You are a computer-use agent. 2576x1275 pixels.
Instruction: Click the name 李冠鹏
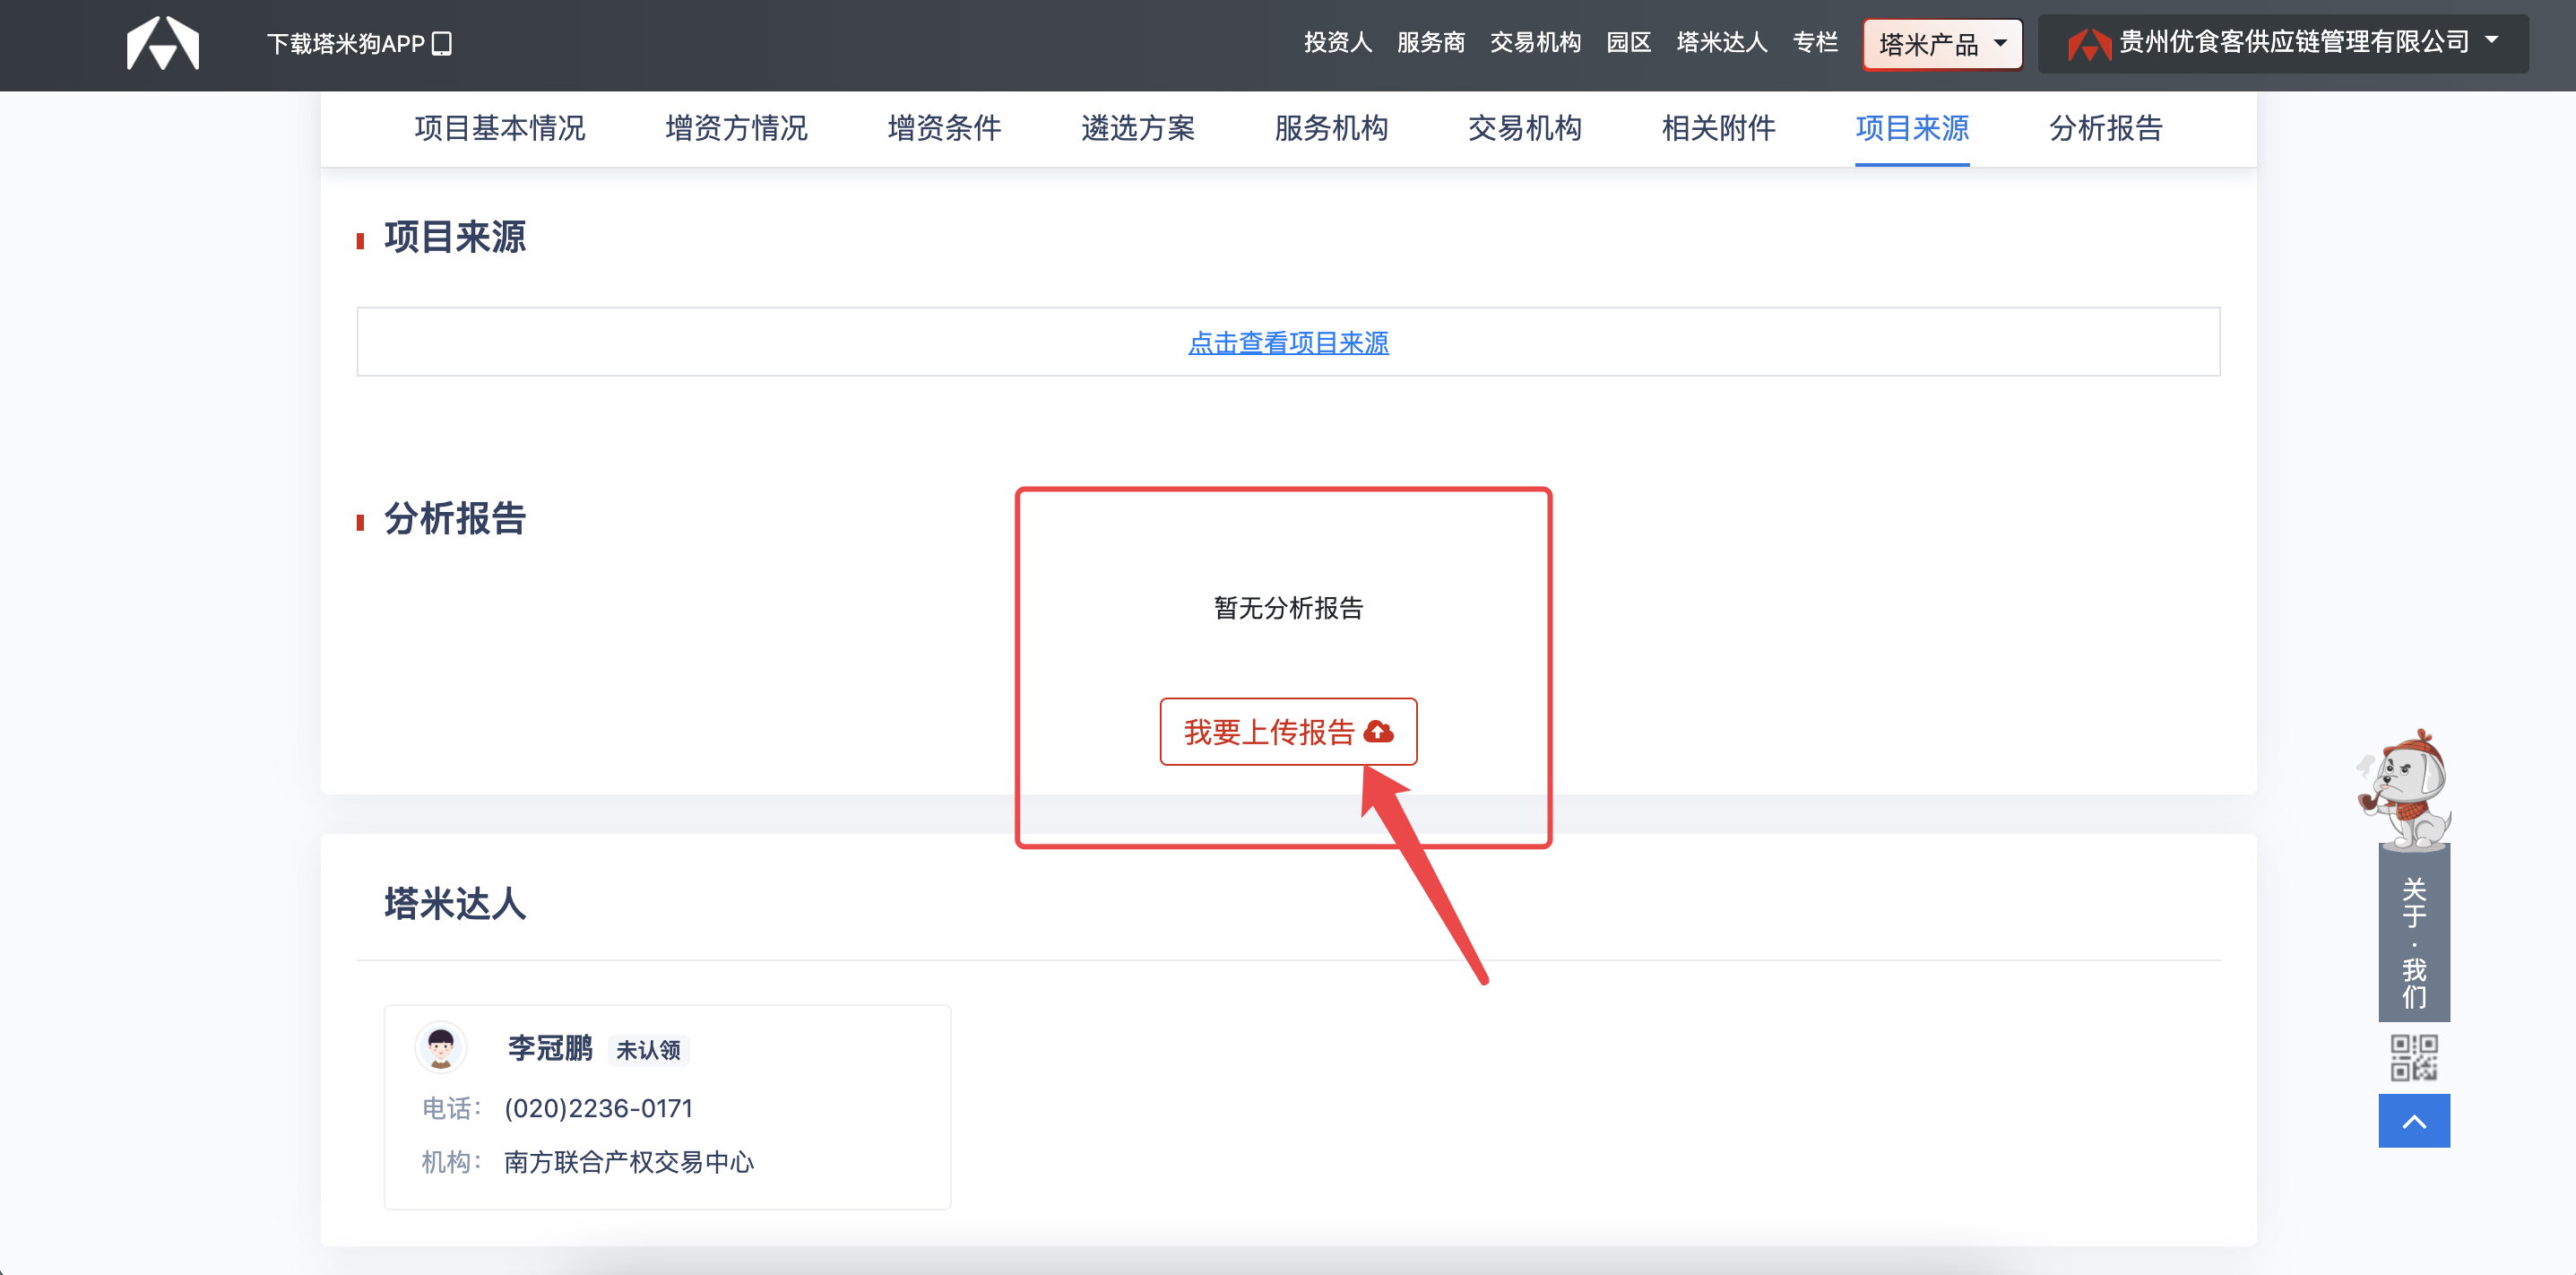click(550, 1048)
